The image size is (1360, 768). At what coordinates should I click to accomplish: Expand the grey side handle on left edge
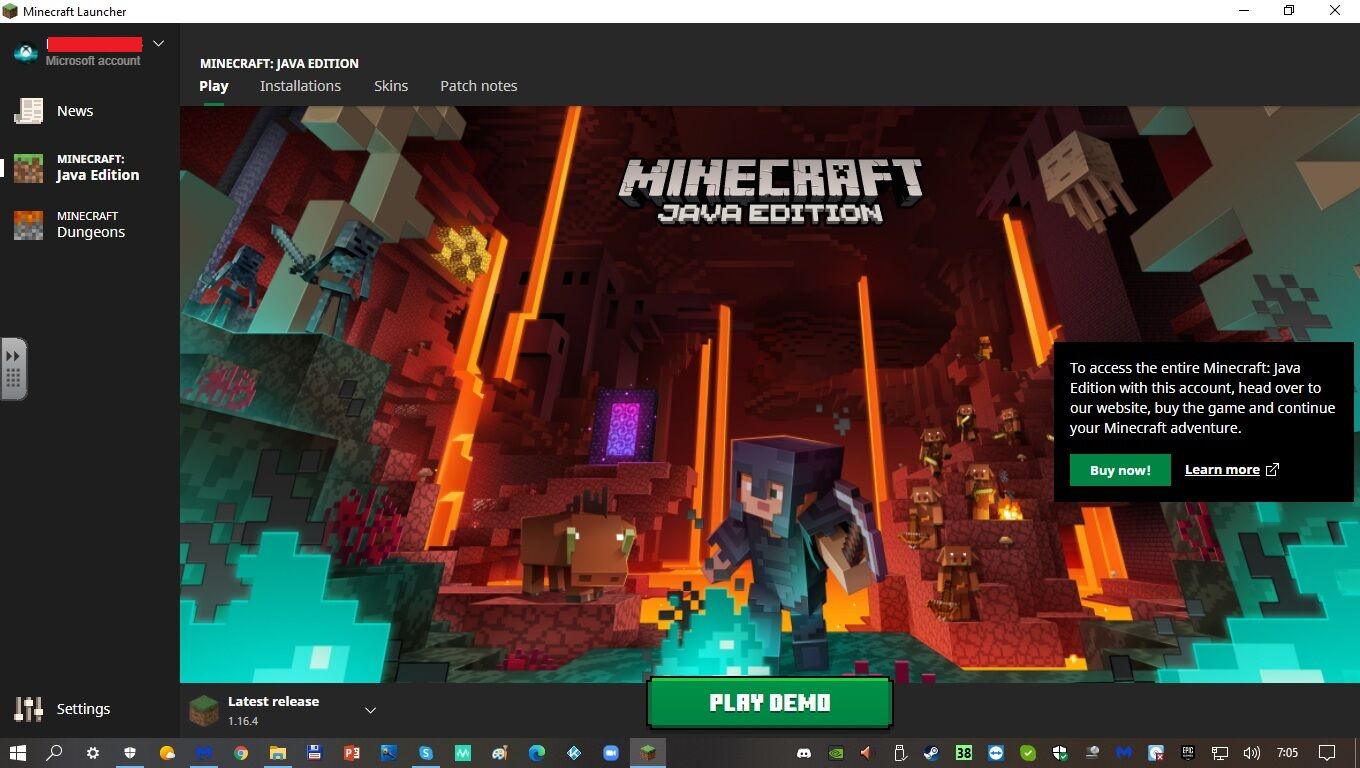click(14, 369)
